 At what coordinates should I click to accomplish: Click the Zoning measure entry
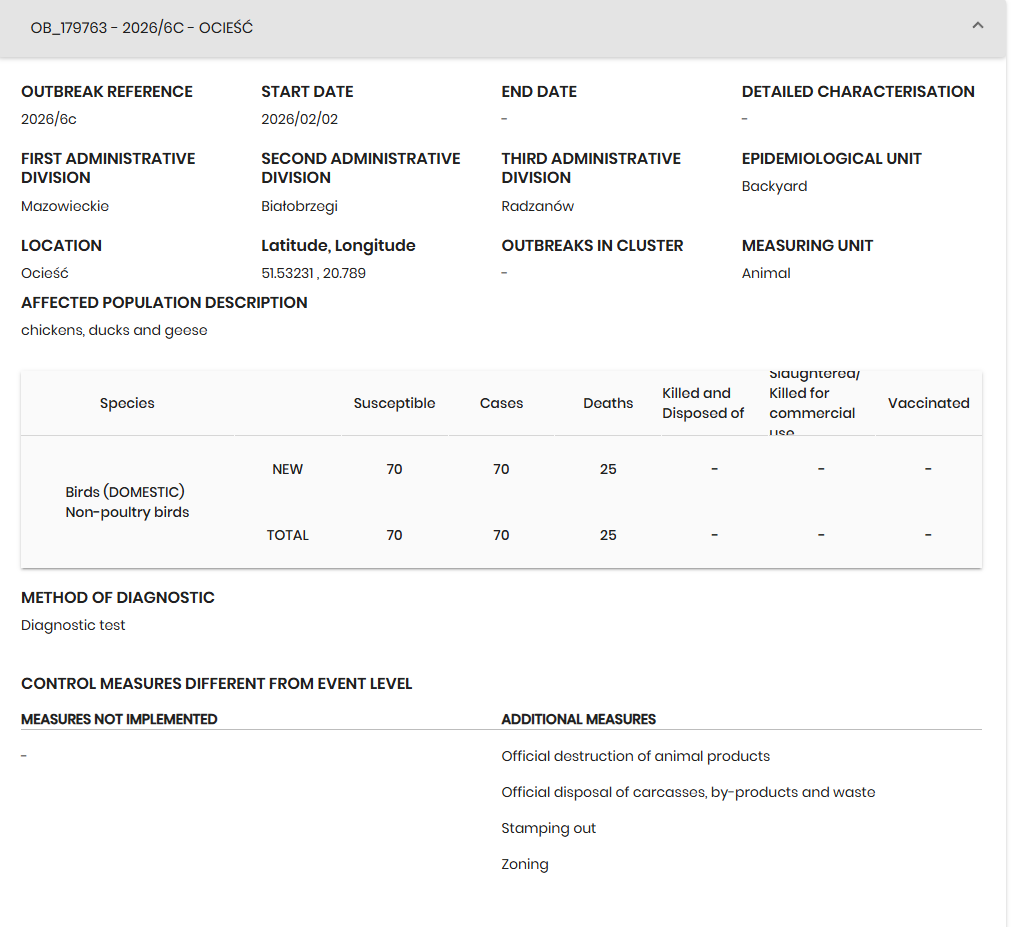[x=525, y=864]
